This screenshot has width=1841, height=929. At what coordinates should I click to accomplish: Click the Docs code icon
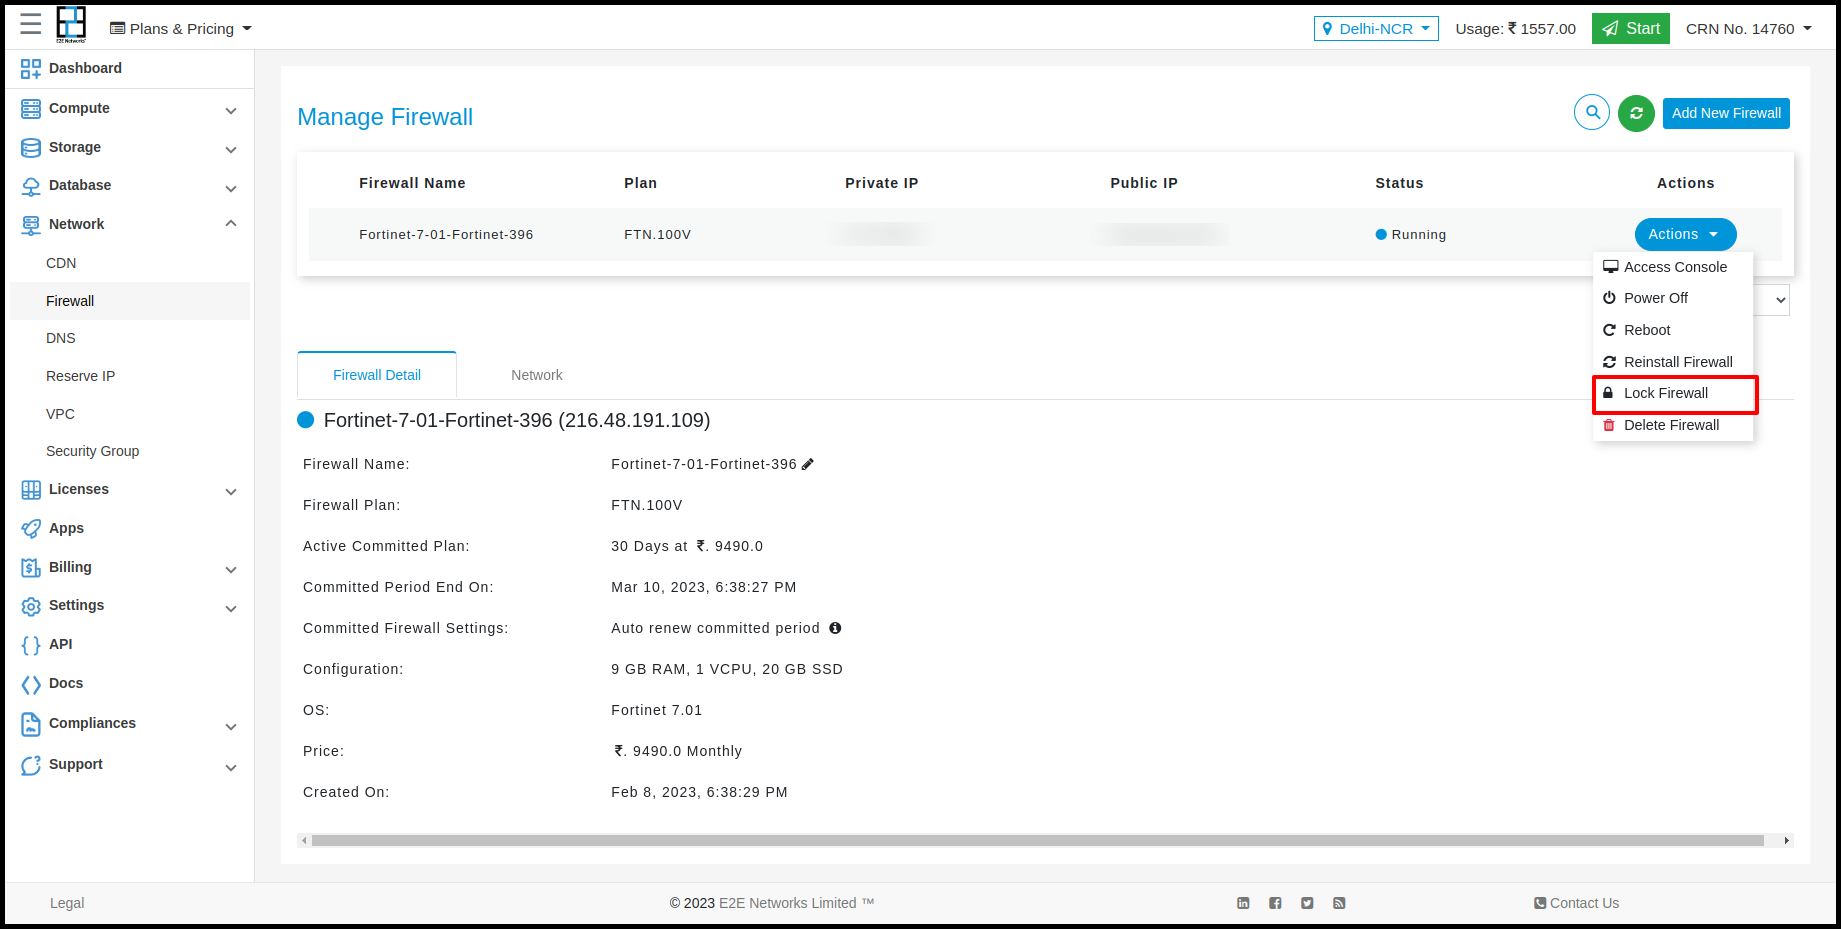31,684
